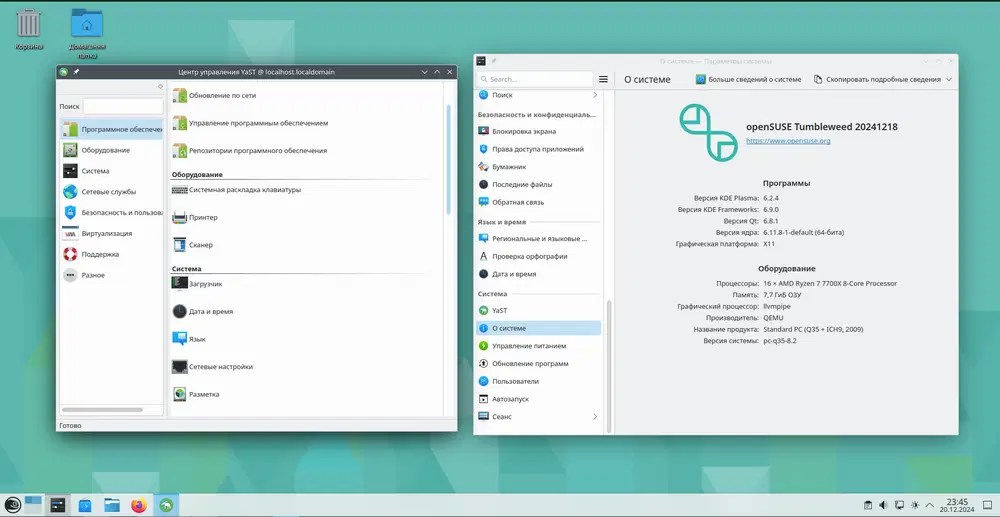Open the brightness tray icon
Screen dimensions: 1000x517
point(915,505)
